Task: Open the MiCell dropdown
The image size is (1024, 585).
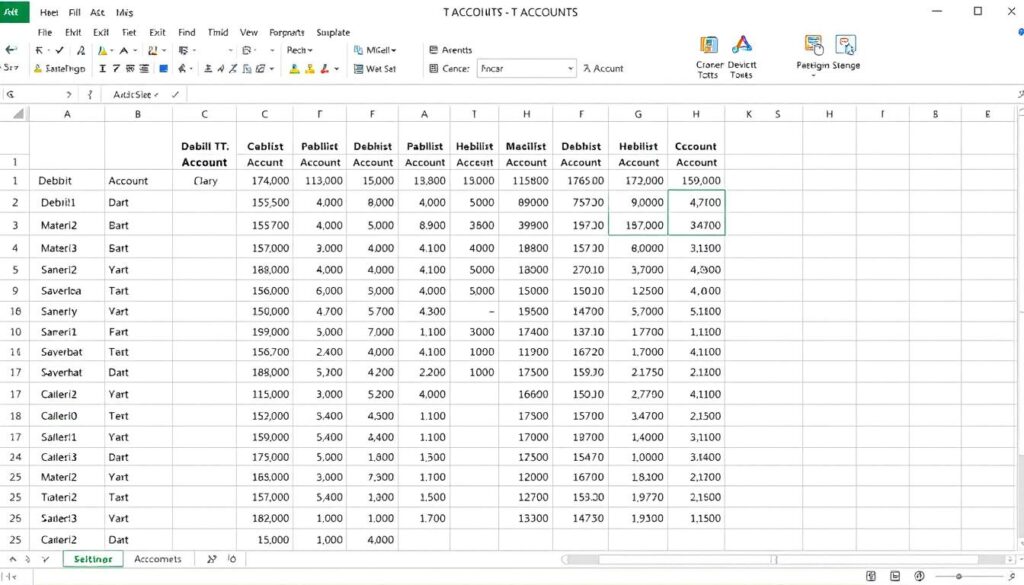Action: click(x=375, y=50)
